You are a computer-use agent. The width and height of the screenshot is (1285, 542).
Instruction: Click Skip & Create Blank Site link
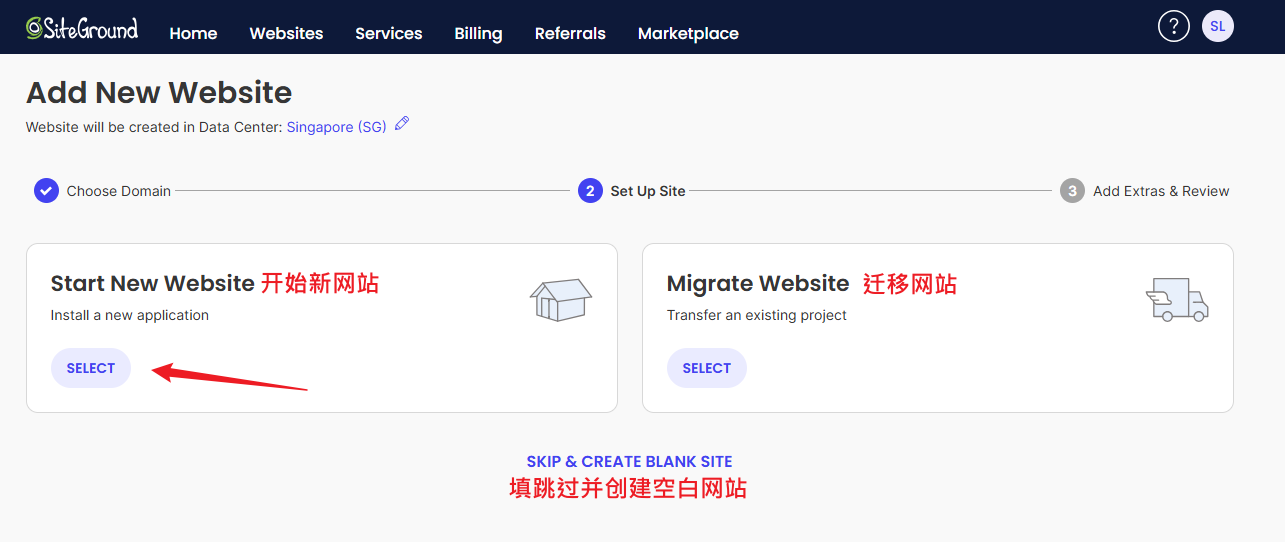tap(629, 462)
